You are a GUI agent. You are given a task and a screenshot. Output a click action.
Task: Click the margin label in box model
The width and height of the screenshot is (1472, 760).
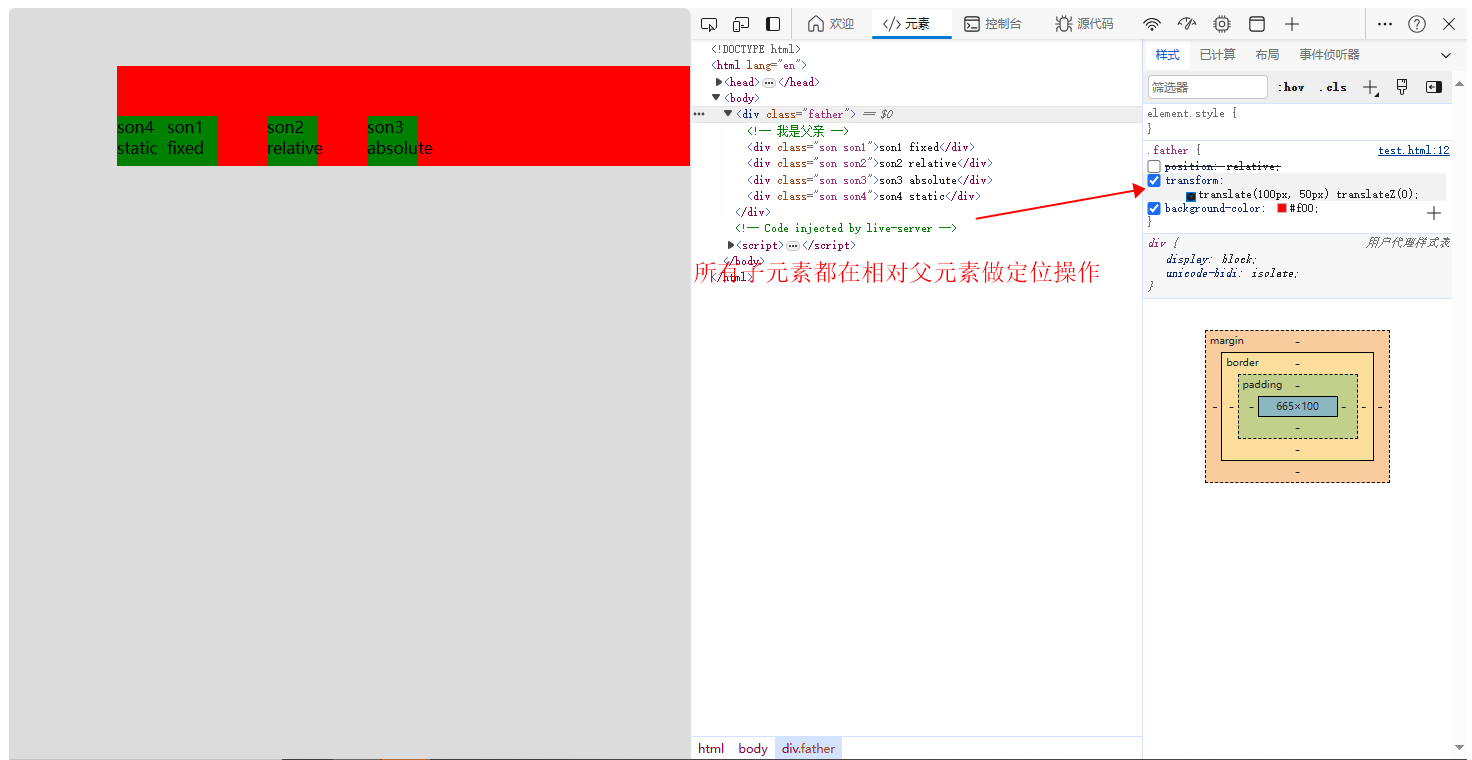(x=1227, y=341)
